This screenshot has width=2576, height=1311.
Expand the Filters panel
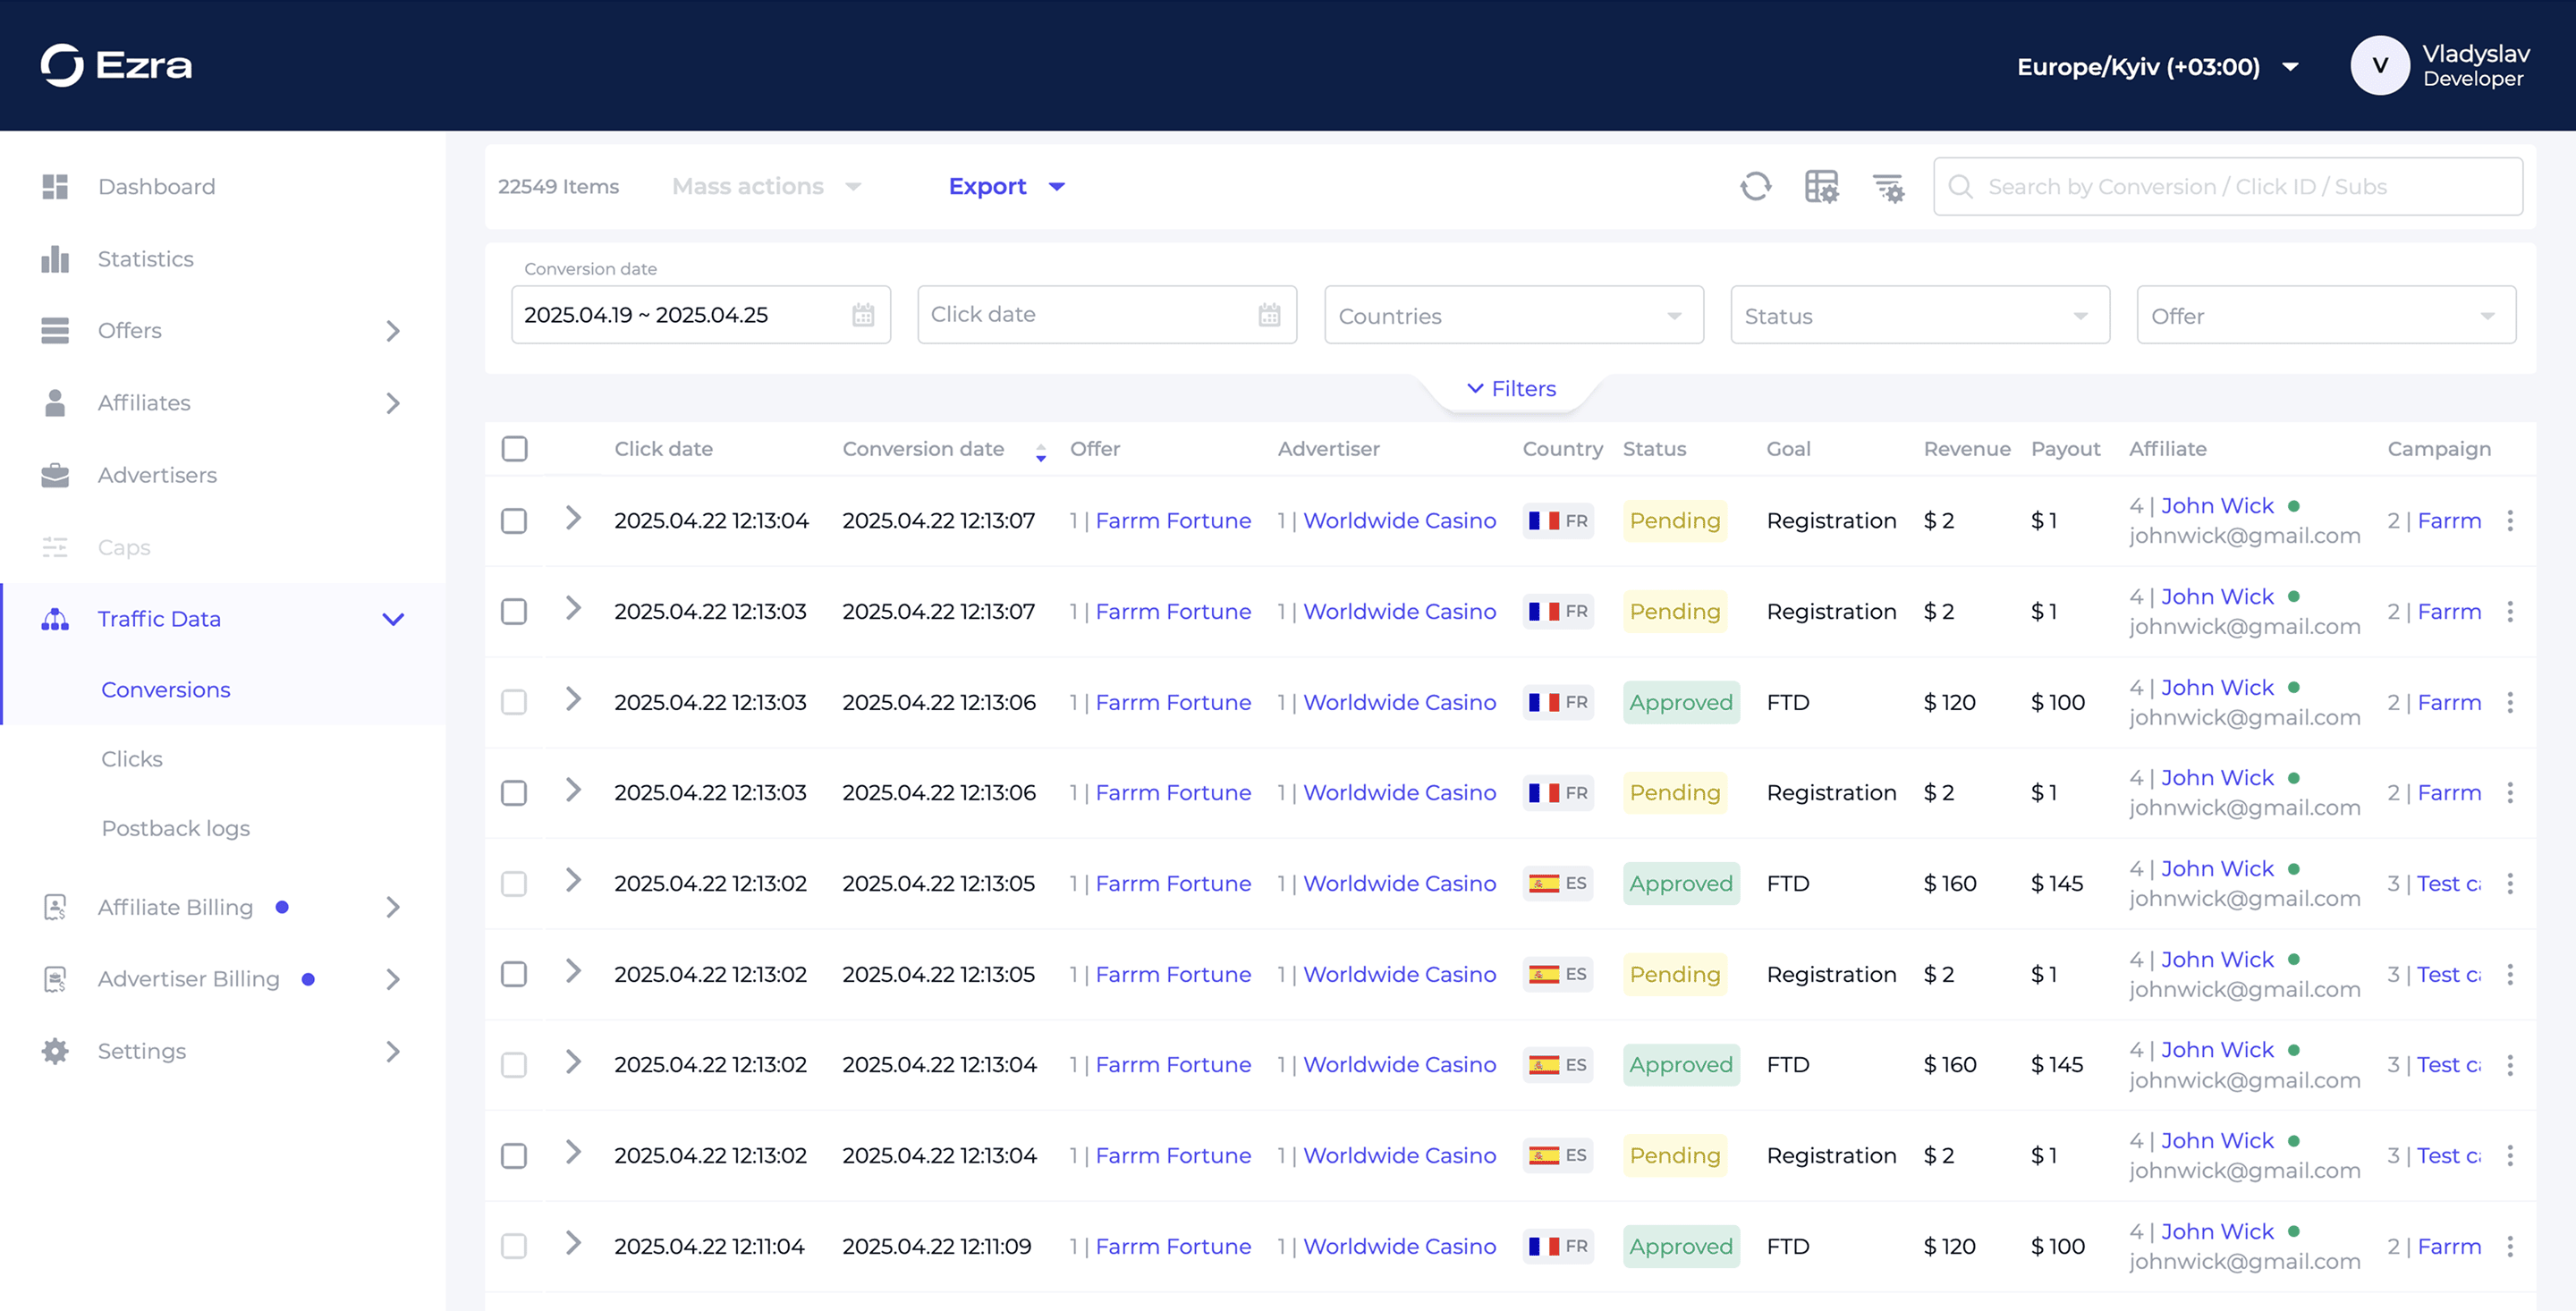[x=1511, y=389]
